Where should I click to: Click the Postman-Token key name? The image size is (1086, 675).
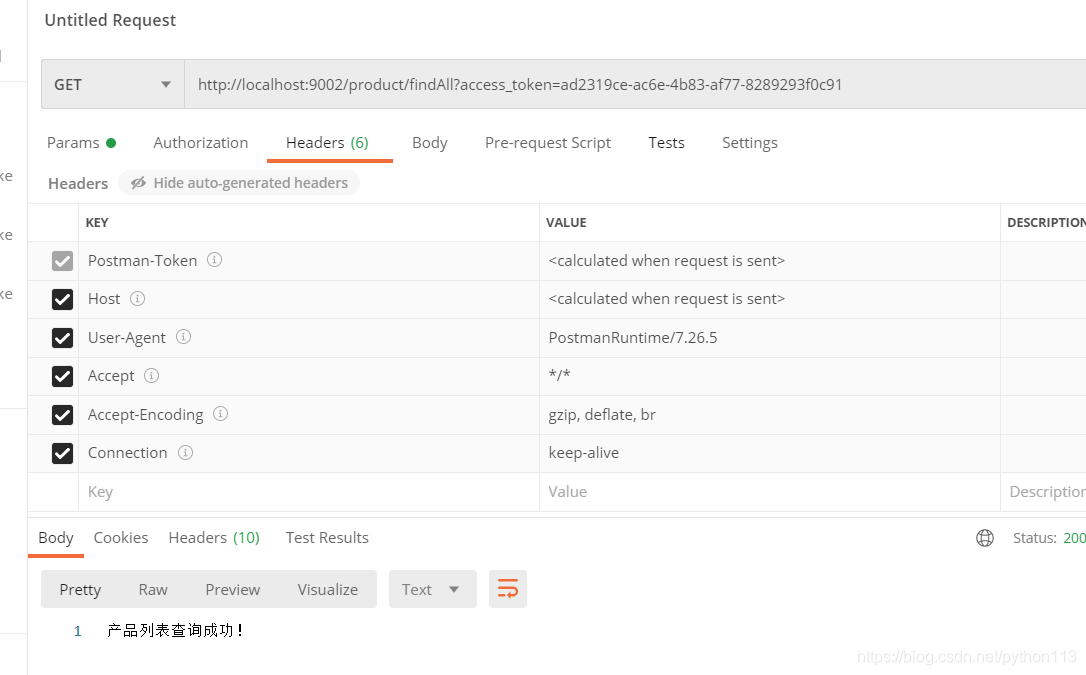[x=143, y=261]
